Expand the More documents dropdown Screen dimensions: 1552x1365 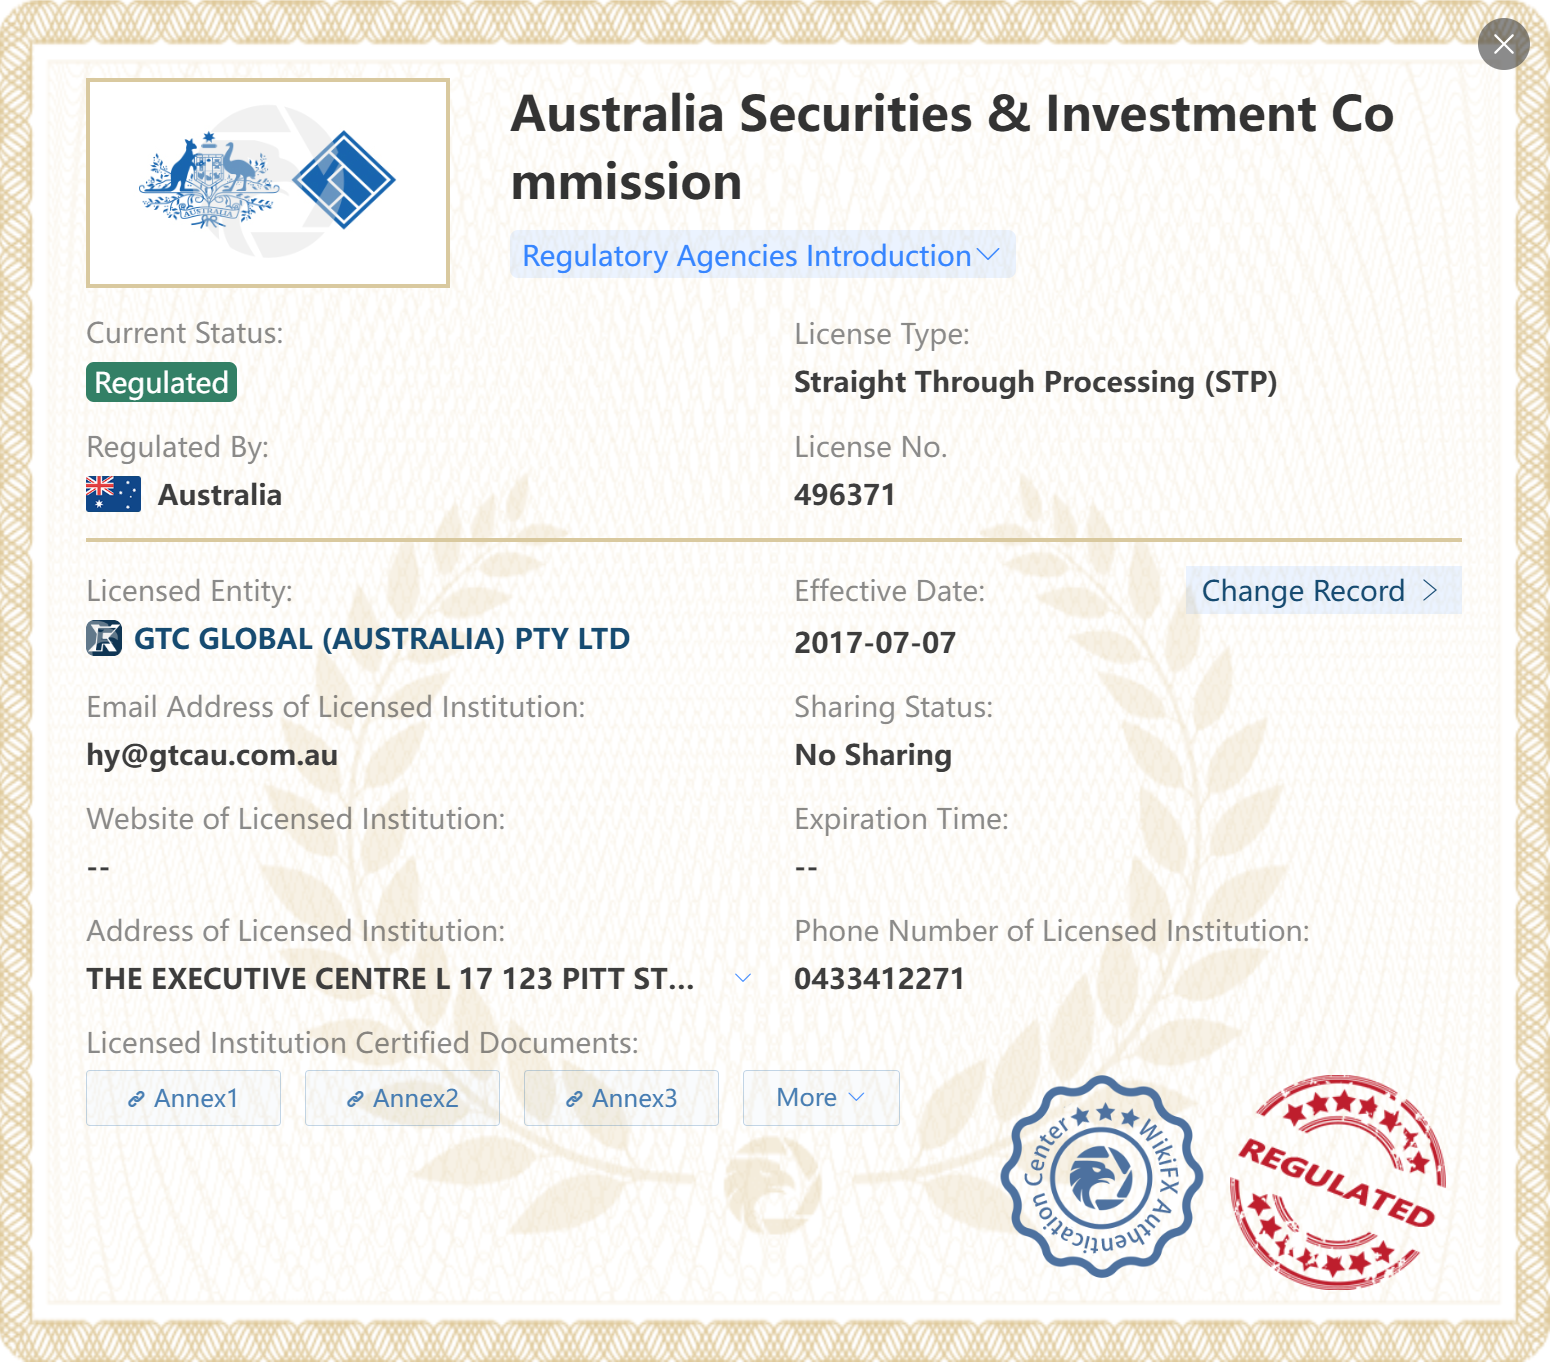tap(820, 1098)
